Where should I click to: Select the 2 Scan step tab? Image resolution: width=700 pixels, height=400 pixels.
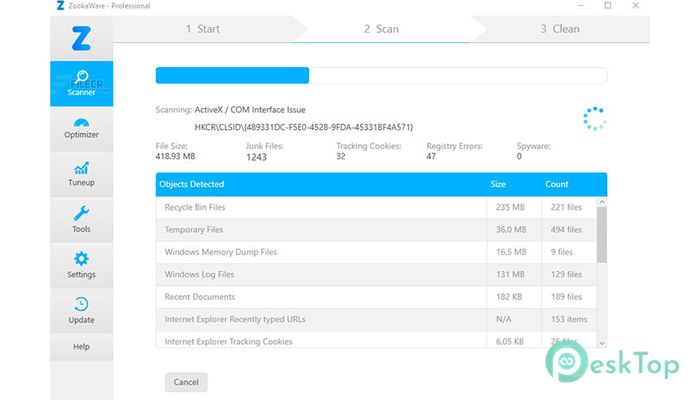coord(381,29)
